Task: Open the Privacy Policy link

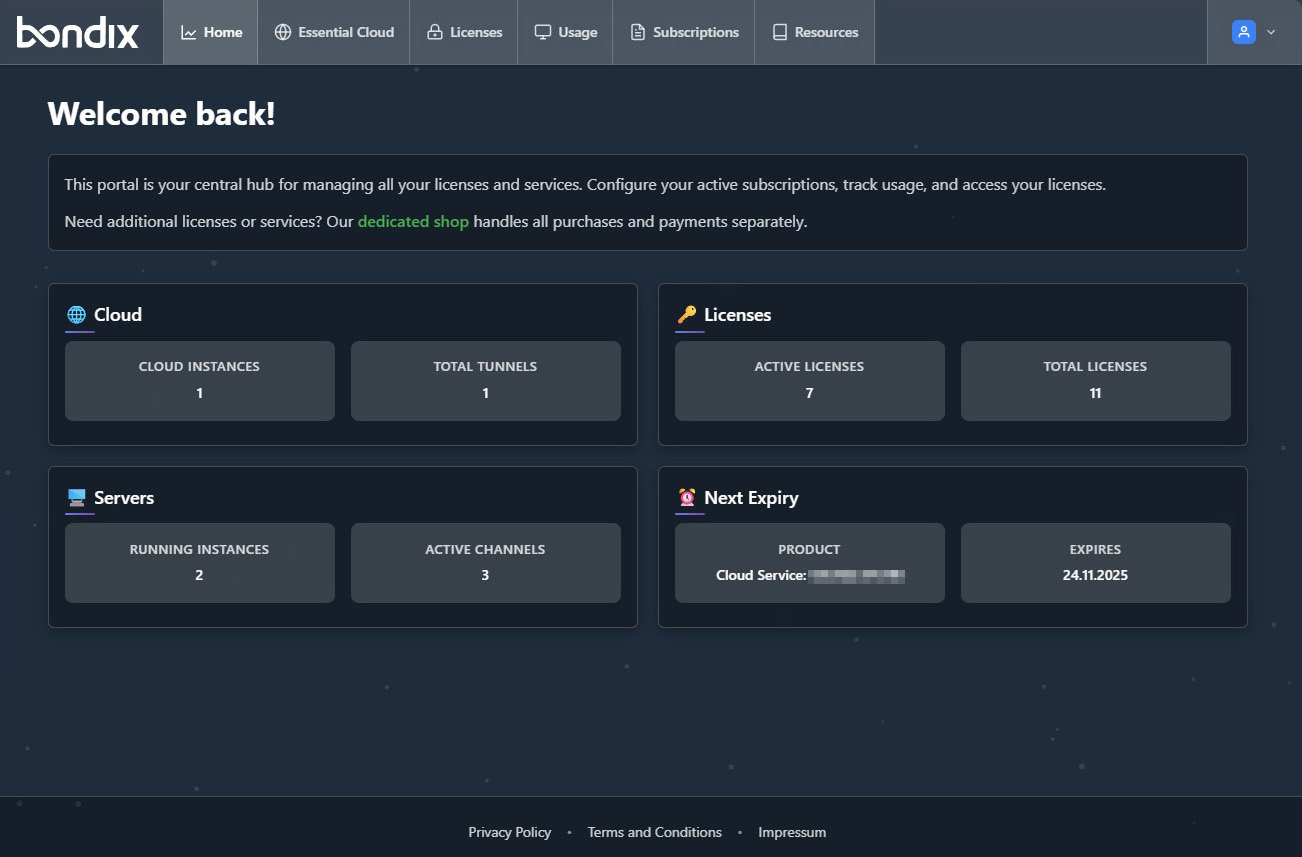Action: pos(509,832)
